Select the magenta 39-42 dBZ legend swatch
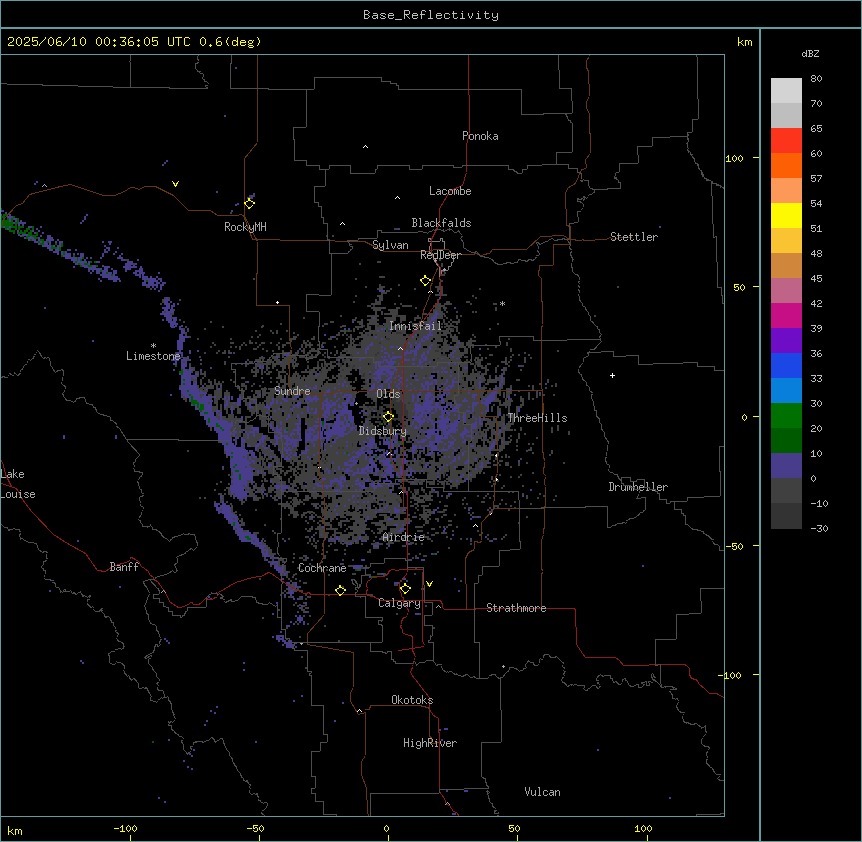The height and width of the screenshot is (842, 862). point(786,315)
